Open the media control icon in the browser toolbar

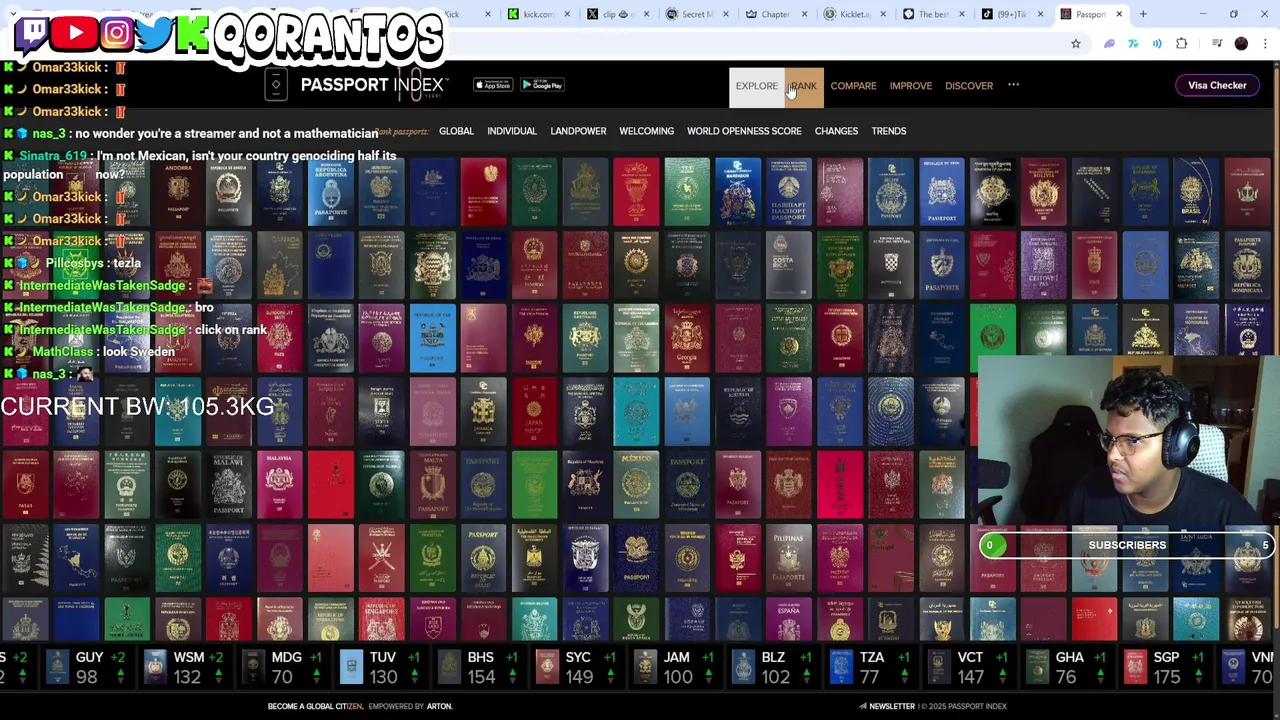pos(1217,44)
